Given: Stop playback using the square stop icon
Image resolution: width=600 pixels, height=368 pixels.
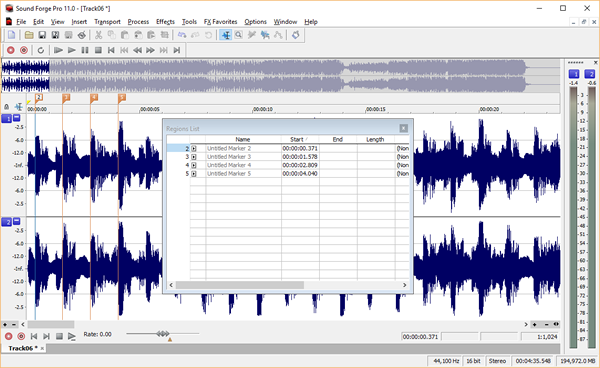Looking at the screenshot, I should point(98,50).
